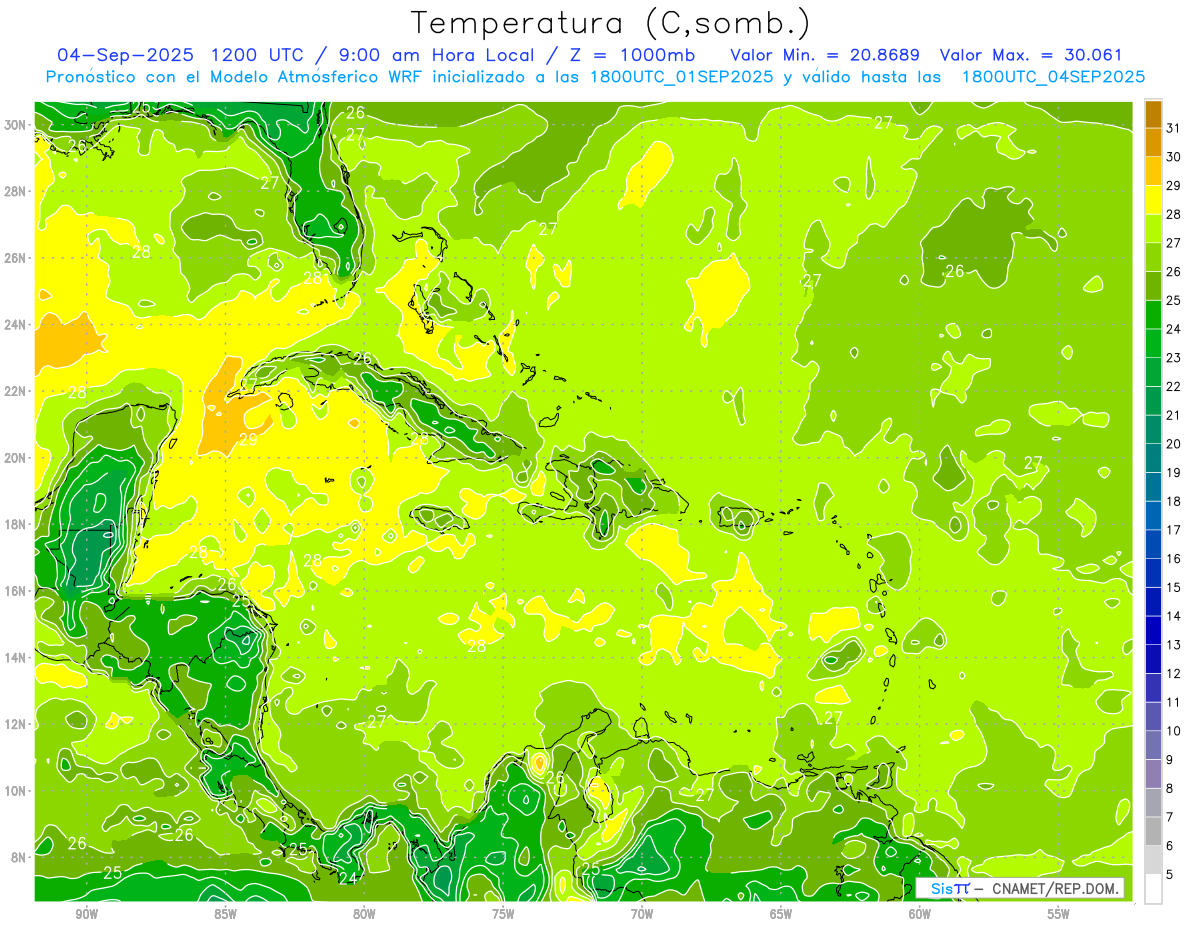Select the teal legend swatch between 19 and 20
This screenshot has width=1200, height=927.
click(1153, 458)
